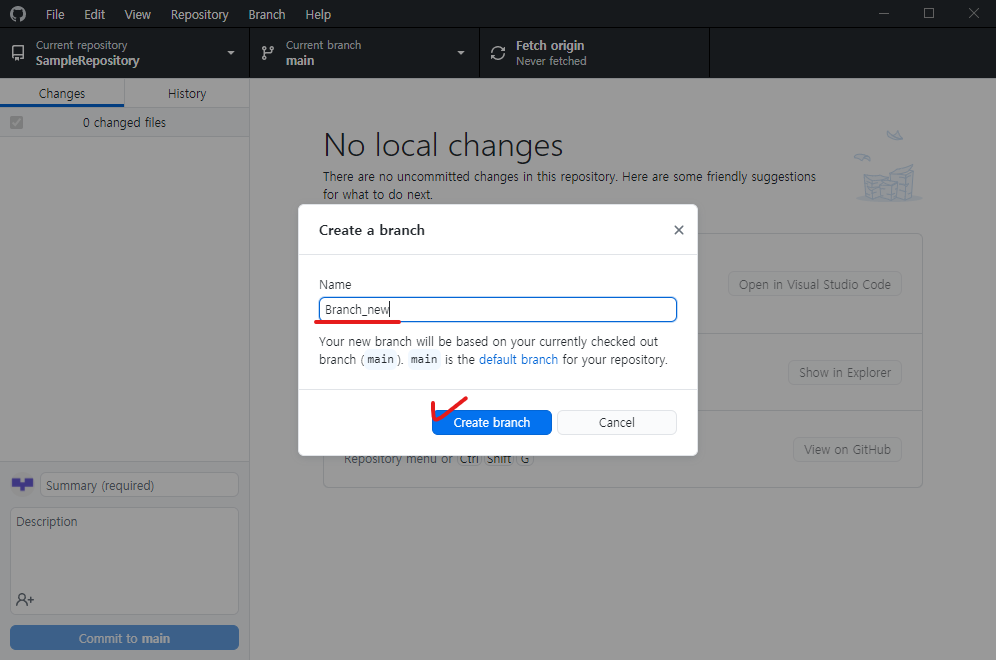Image resolution: width=996 pixels, height=660 pixels.
Task: Click Fetch origin button
Action: (x=595, y=53)
